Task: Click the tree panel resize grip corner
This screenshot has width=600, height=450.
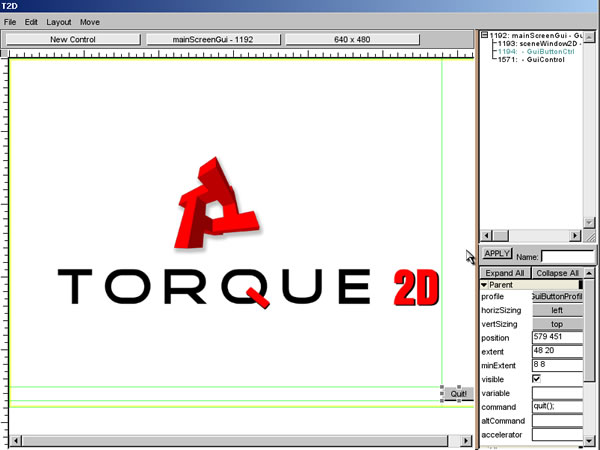Action: point(589,236)
